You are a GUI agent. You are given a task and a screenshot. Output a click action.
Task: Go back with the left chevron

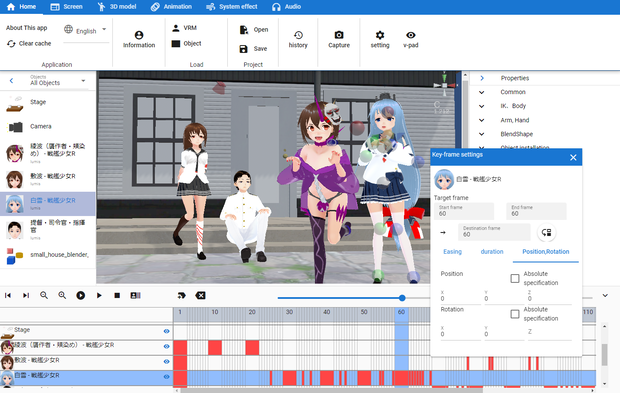(11, 81)
